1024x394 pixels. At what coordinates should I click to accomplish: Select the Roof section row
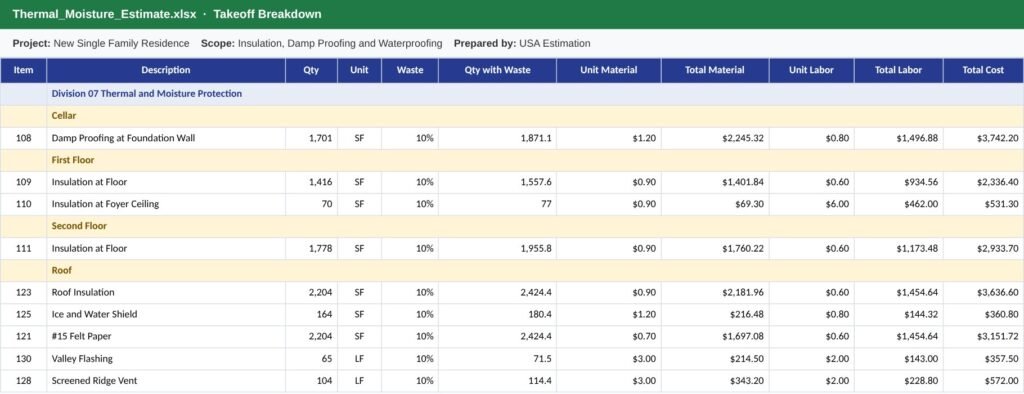click(512, 271)
